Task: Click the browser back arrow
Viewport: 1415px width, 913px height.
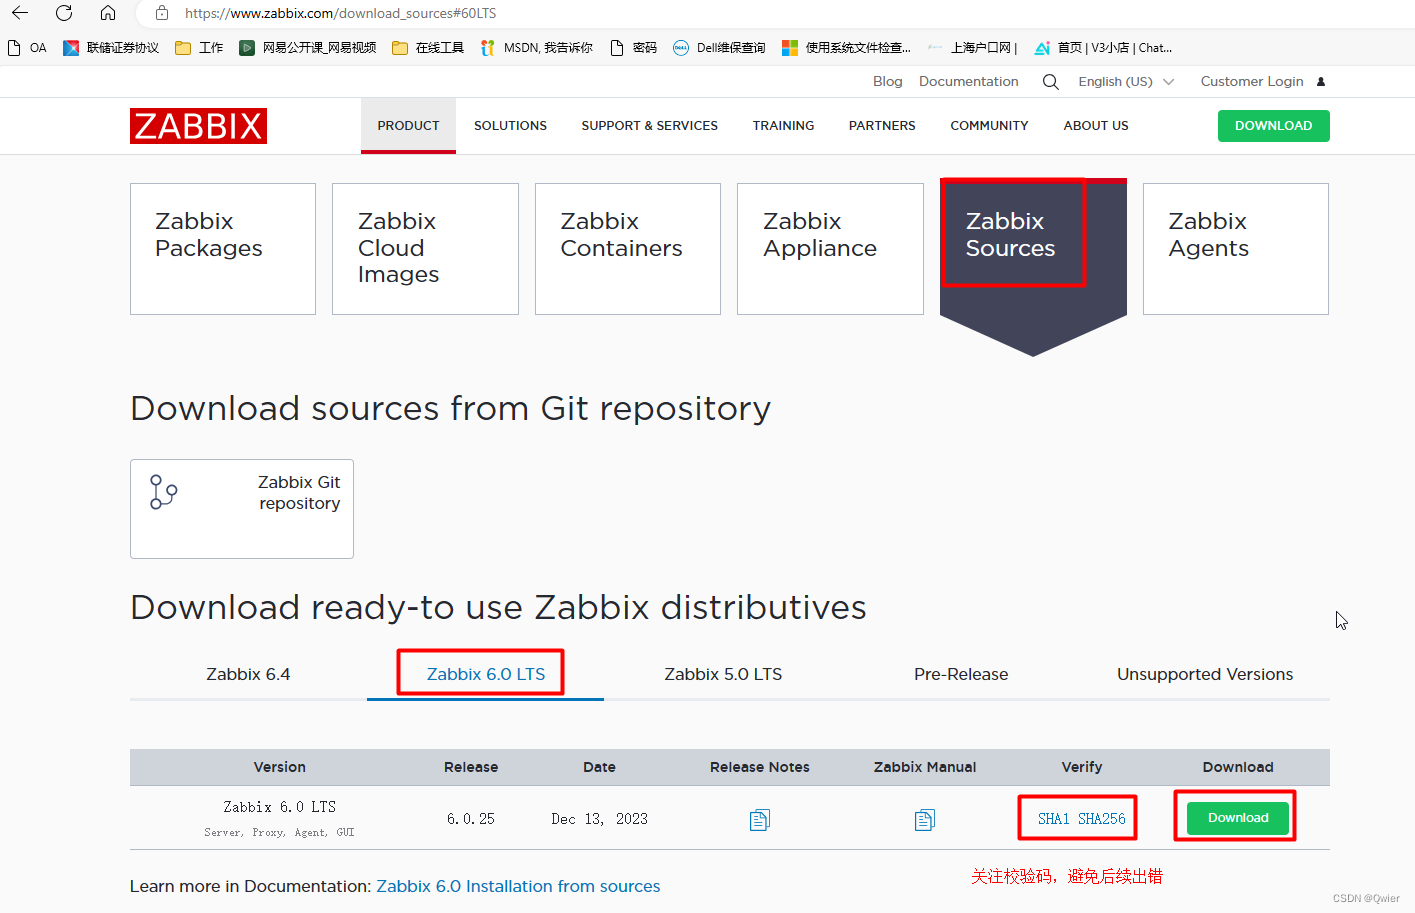Action: click(20, 13)
